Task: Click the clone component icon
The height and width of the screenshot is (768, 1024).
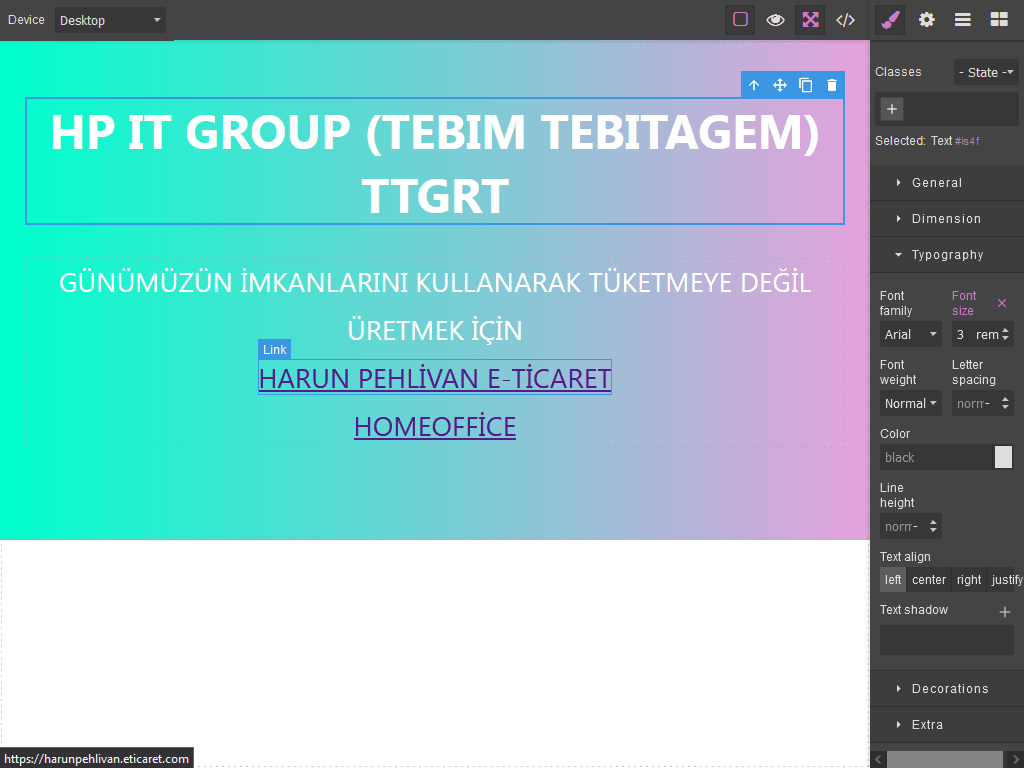Action: (805, 85)
